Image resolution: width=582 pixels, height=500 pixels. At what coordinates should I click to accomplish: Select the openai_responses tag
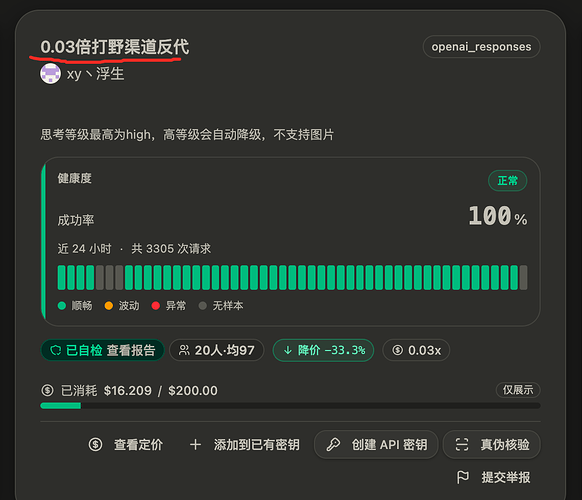point(481,47)
